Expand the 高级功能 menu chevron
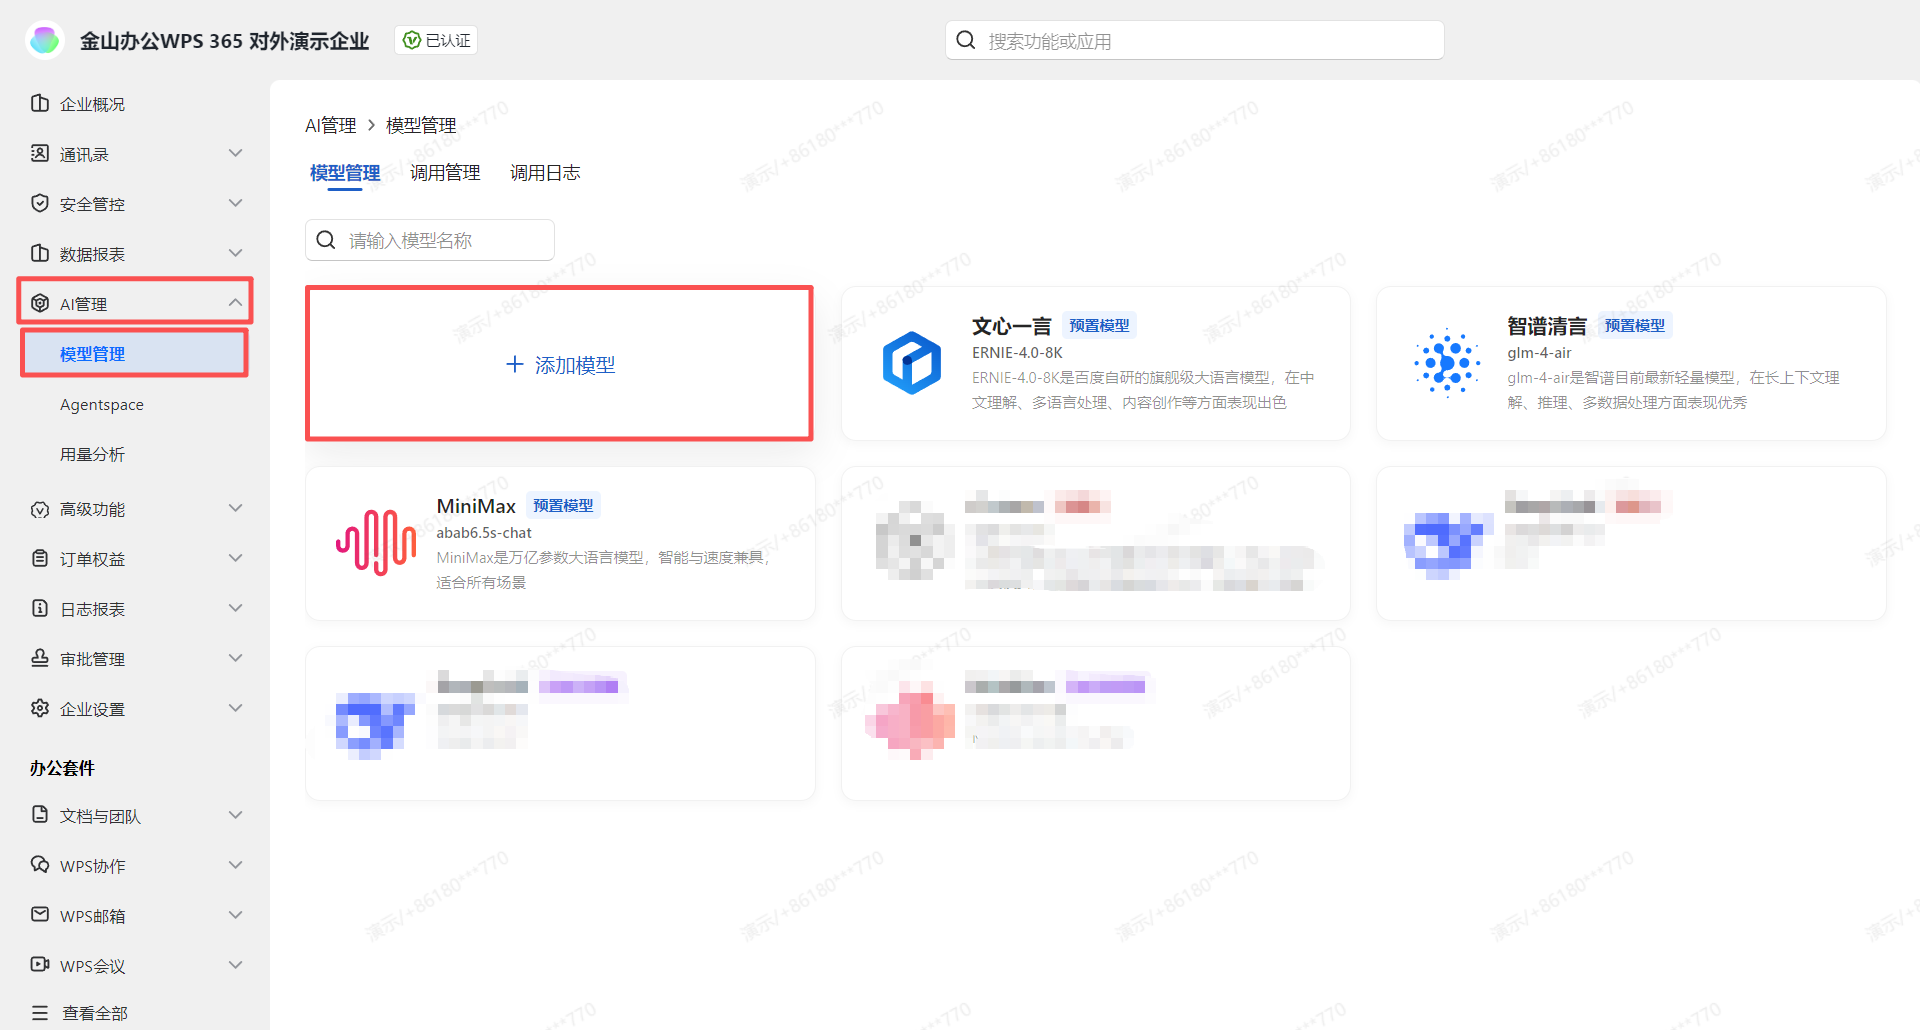This screenshot has height=1030, width=1920. point(236,508)
